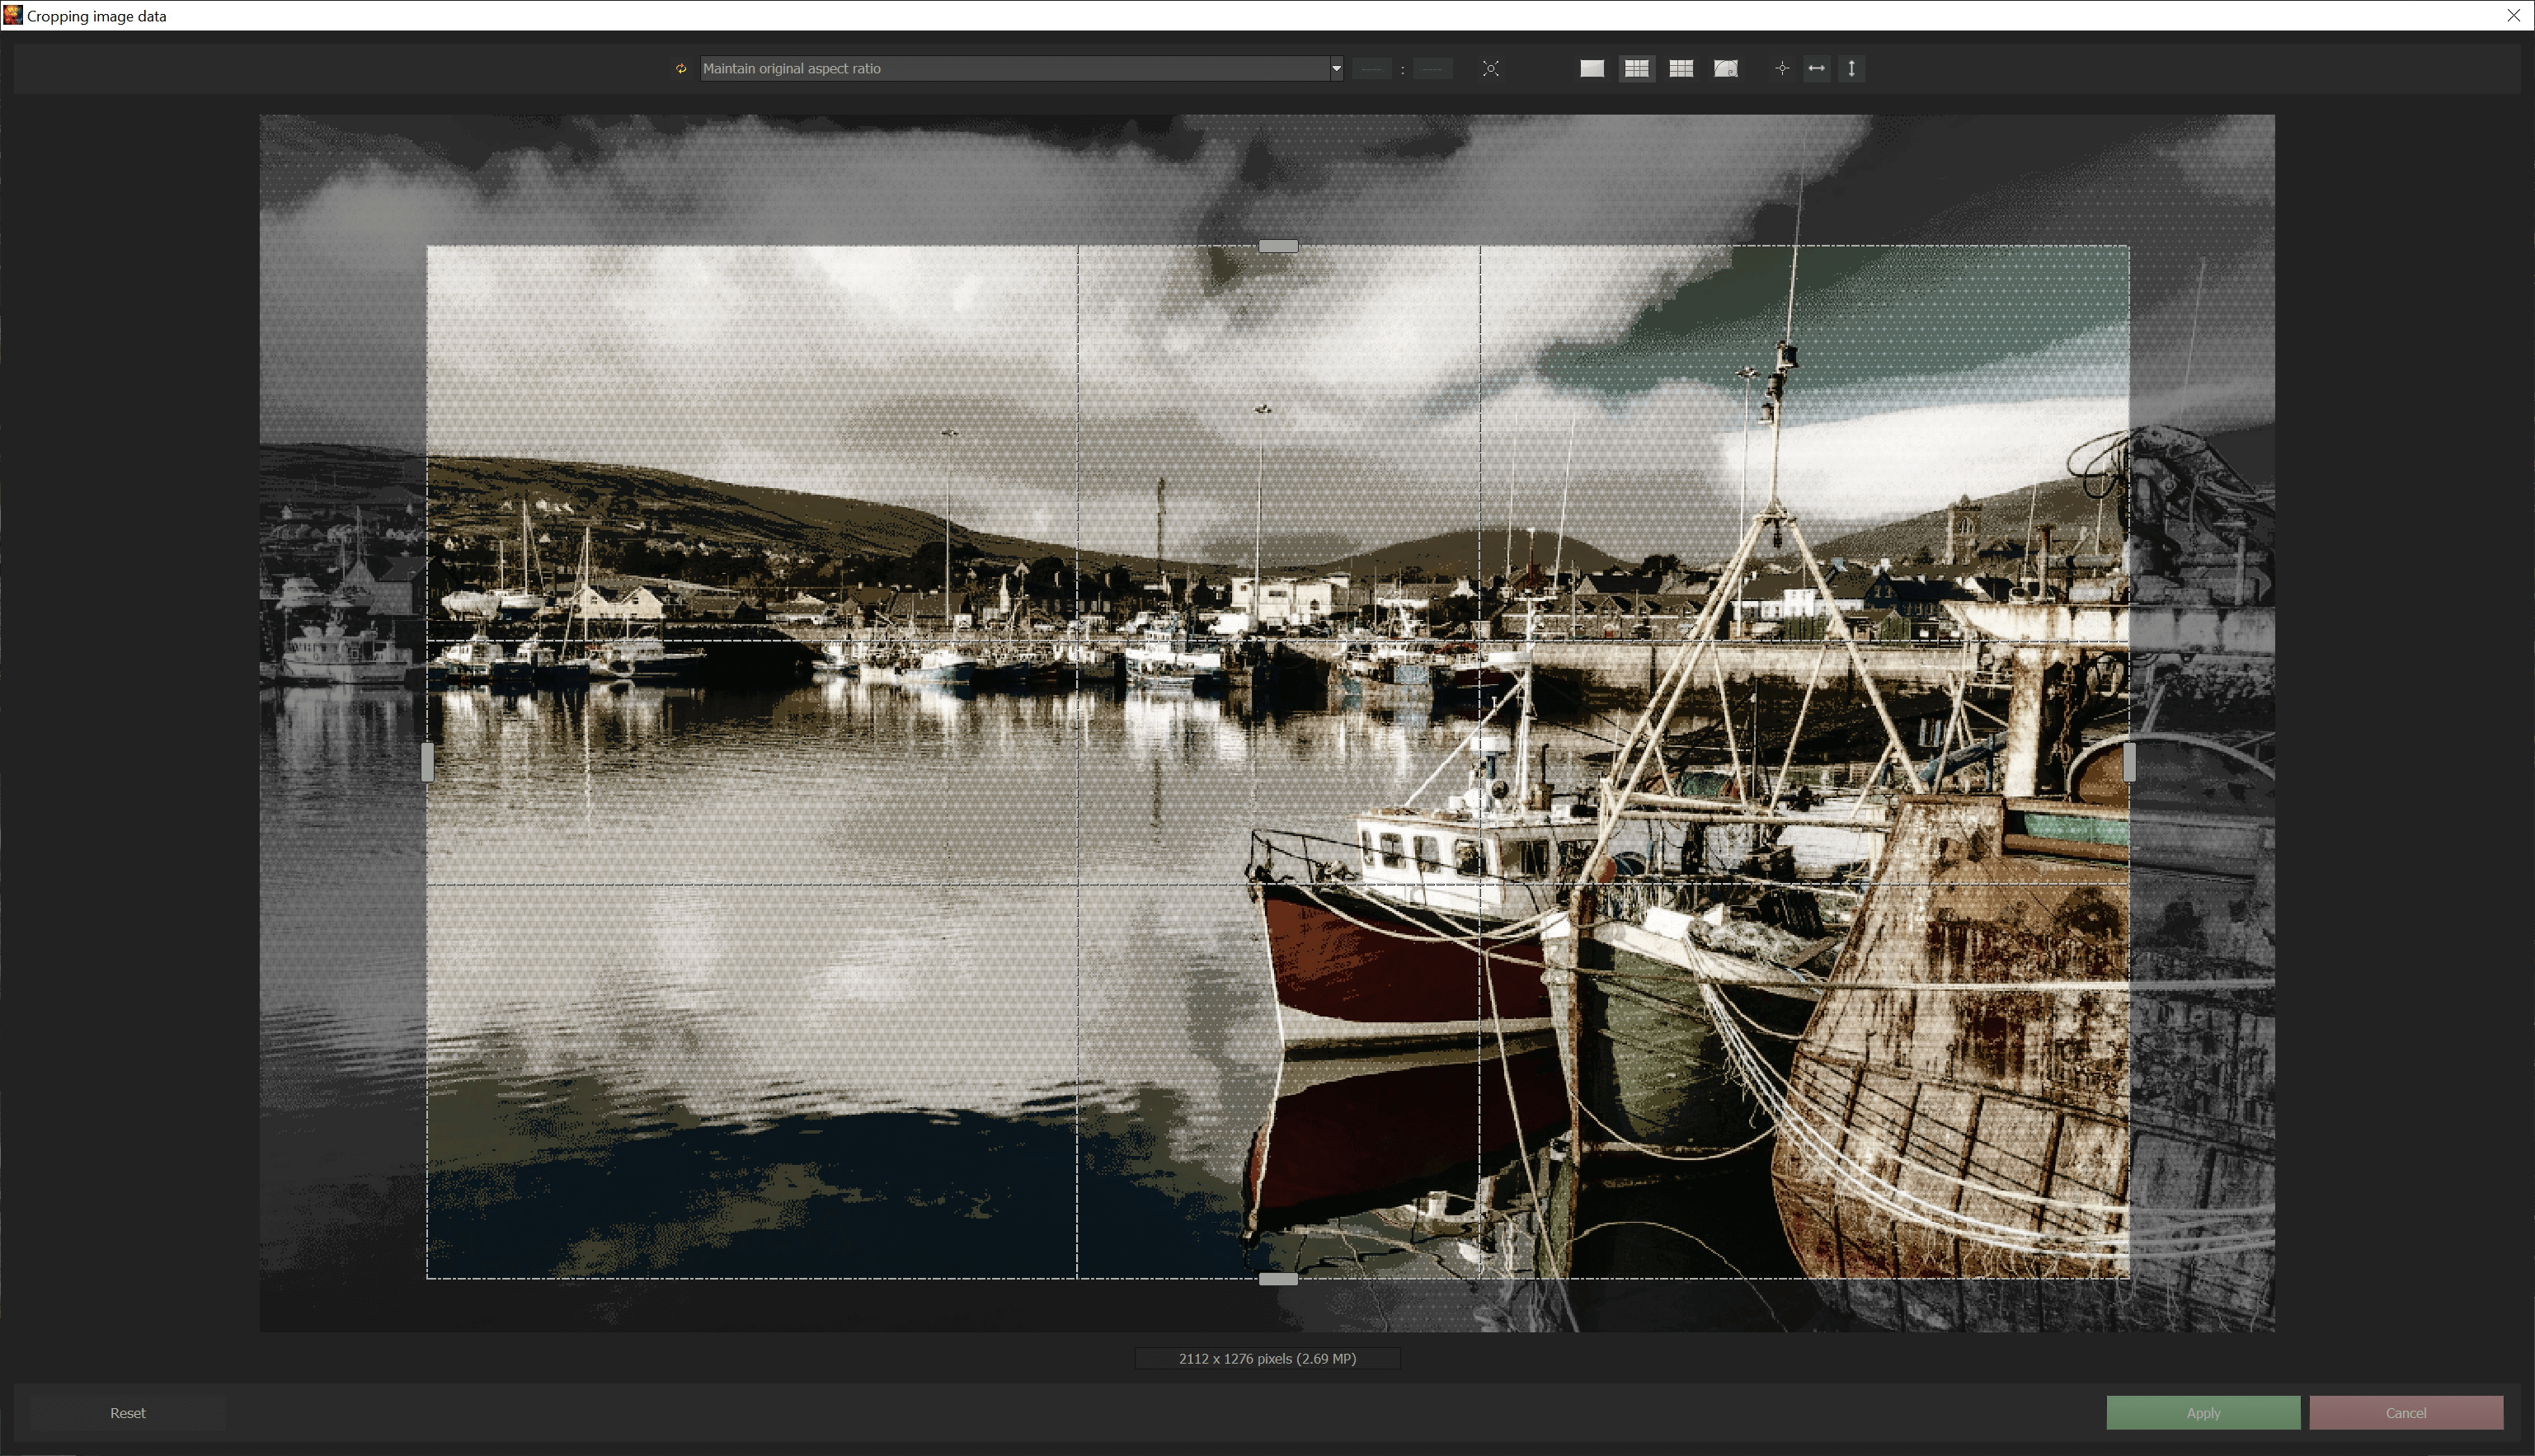Click the aspect ratio dropdown arrow

click(1336, 69)
